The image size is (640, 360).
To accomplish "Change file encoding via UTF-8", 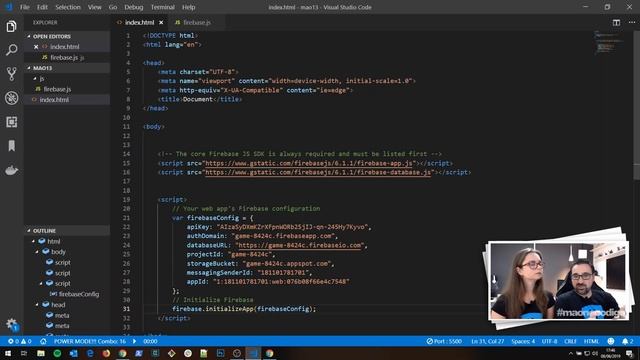I will tap(549, 341).
